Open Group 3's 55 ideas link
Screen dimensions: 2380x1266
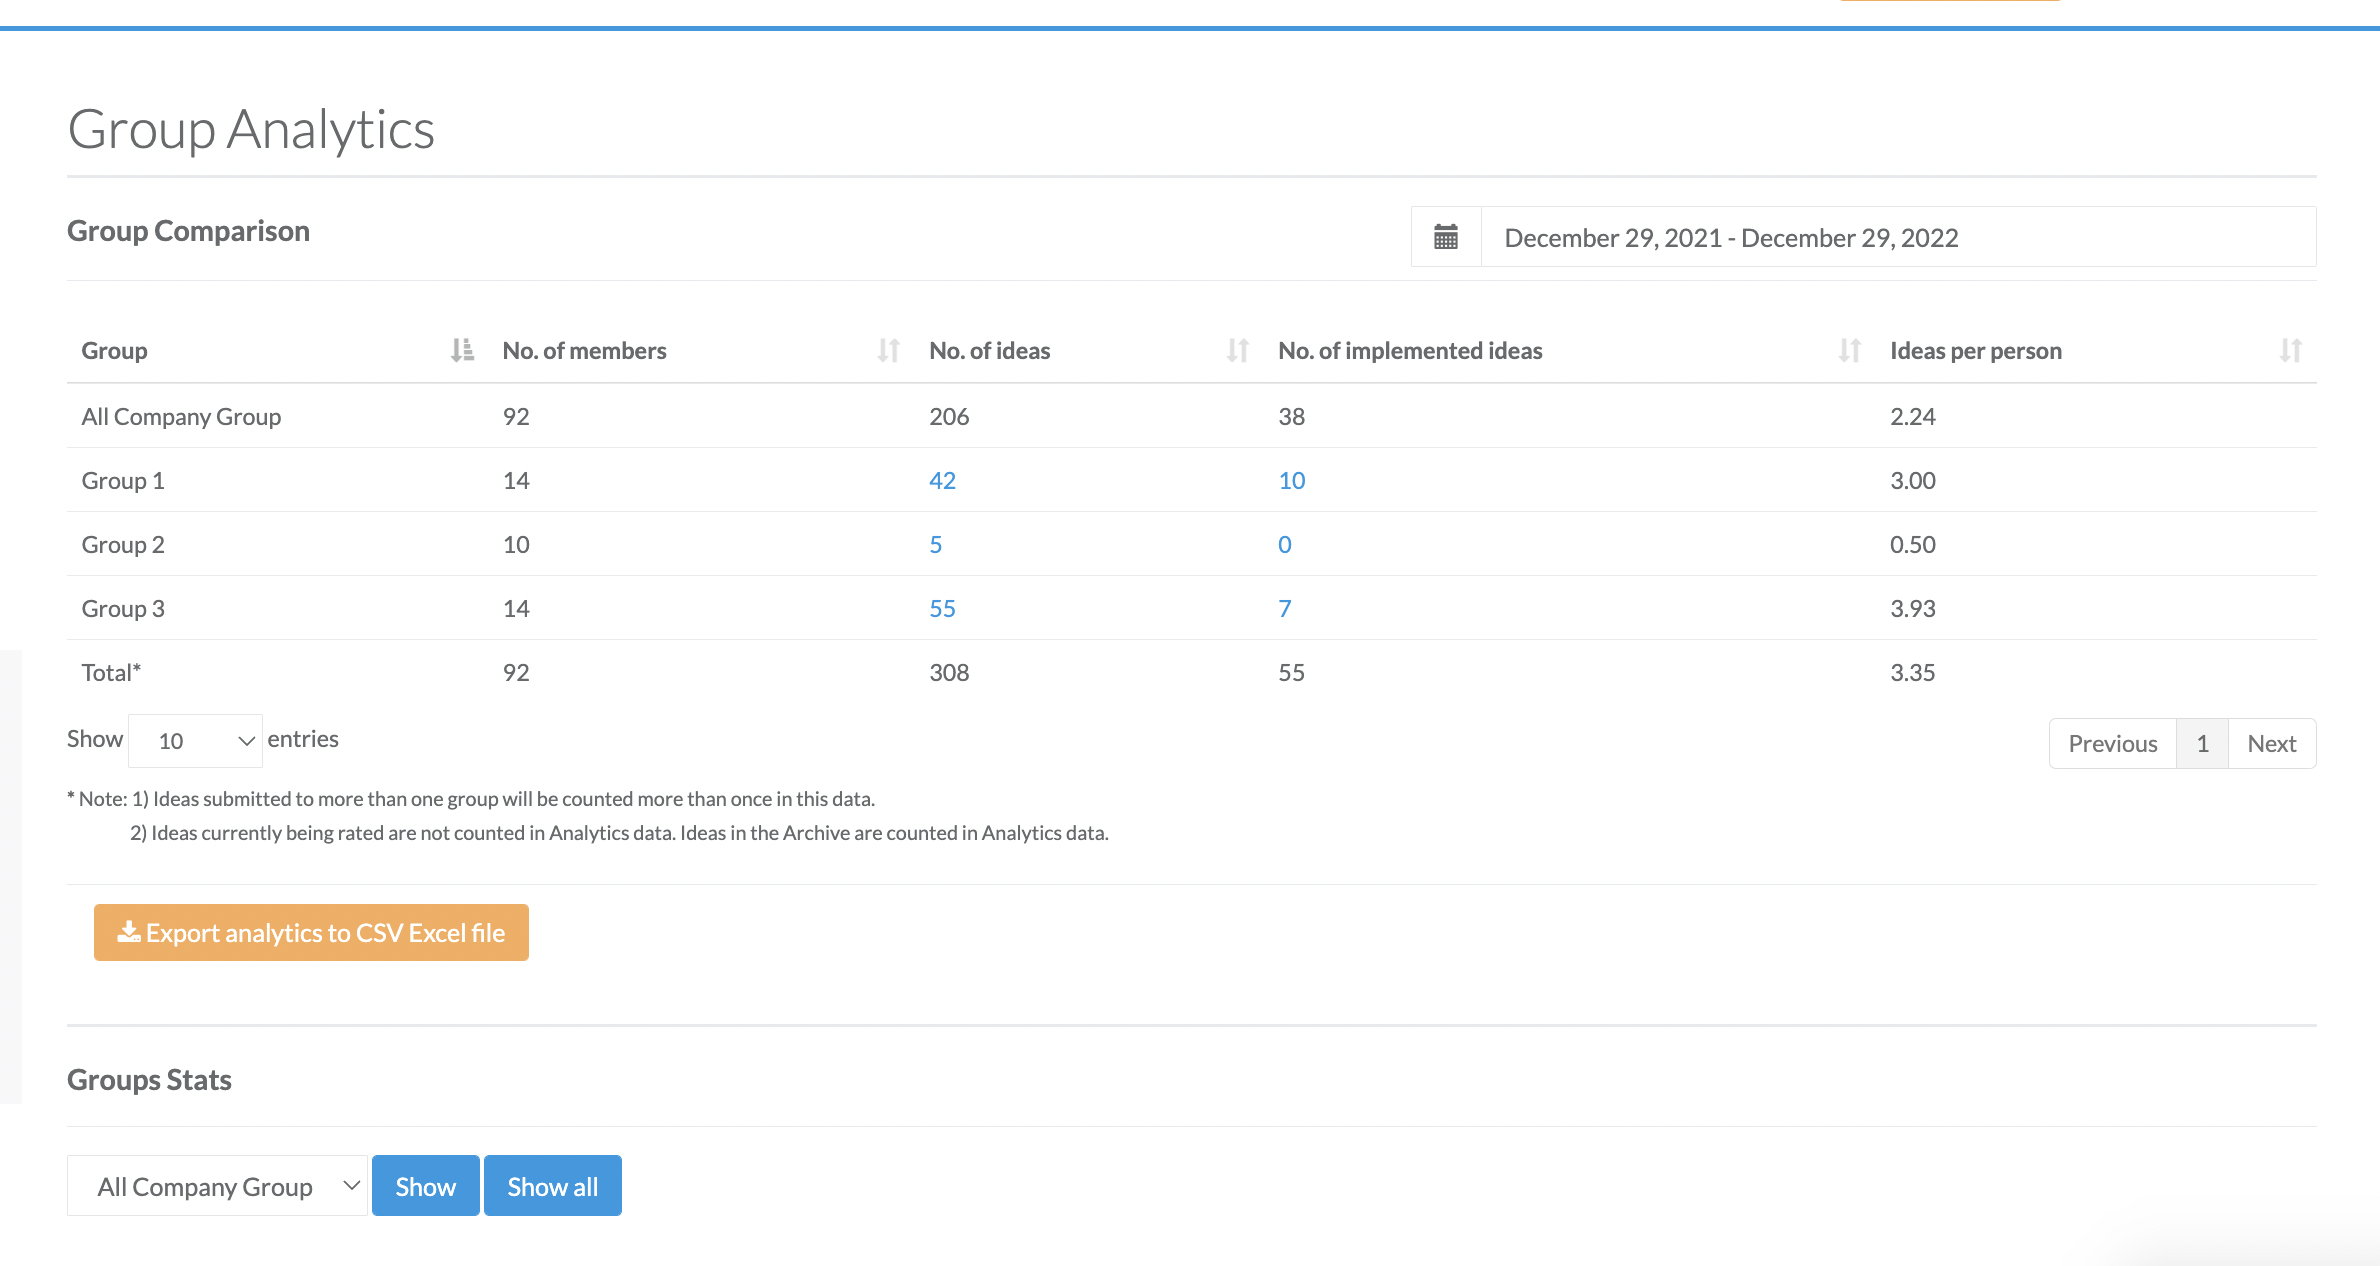coord(942,608)
